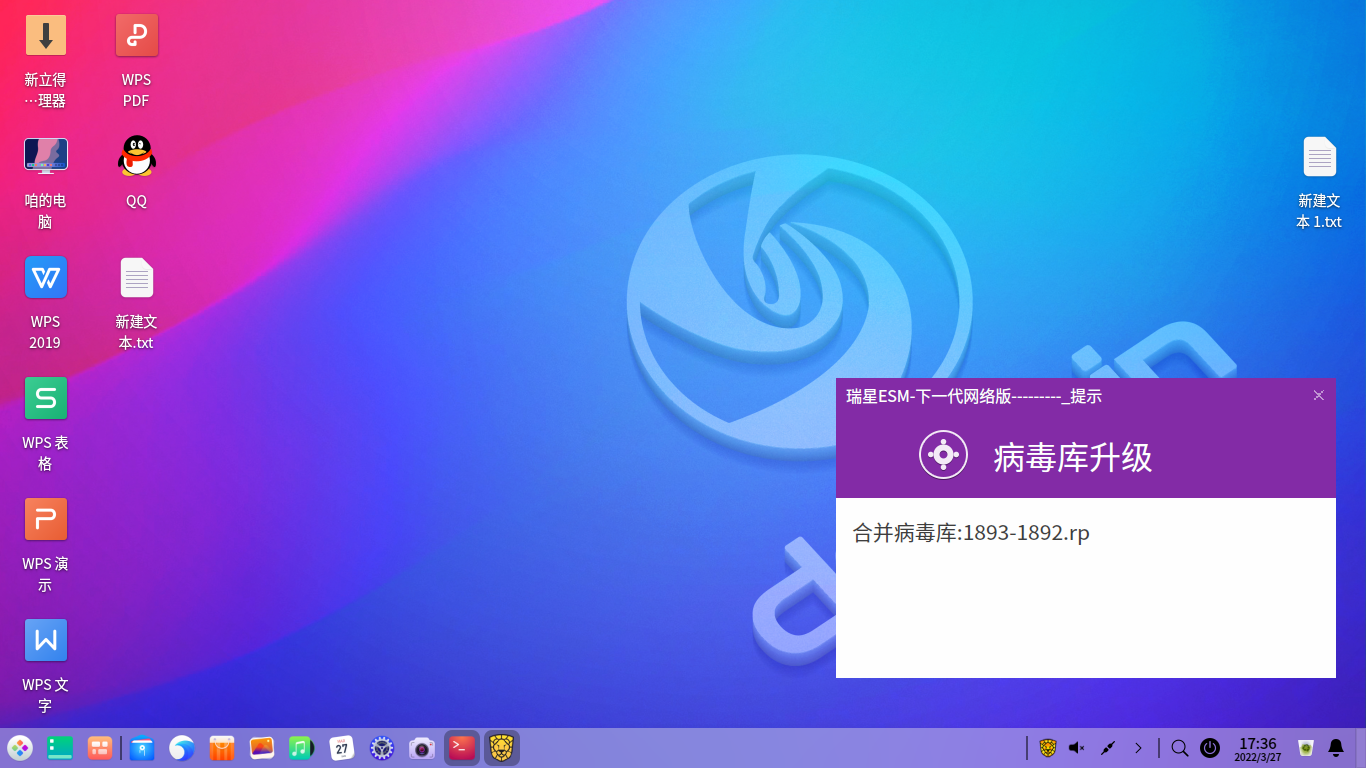
Task: Click the Rising antivirus lion dock icon
Action: 502,748
